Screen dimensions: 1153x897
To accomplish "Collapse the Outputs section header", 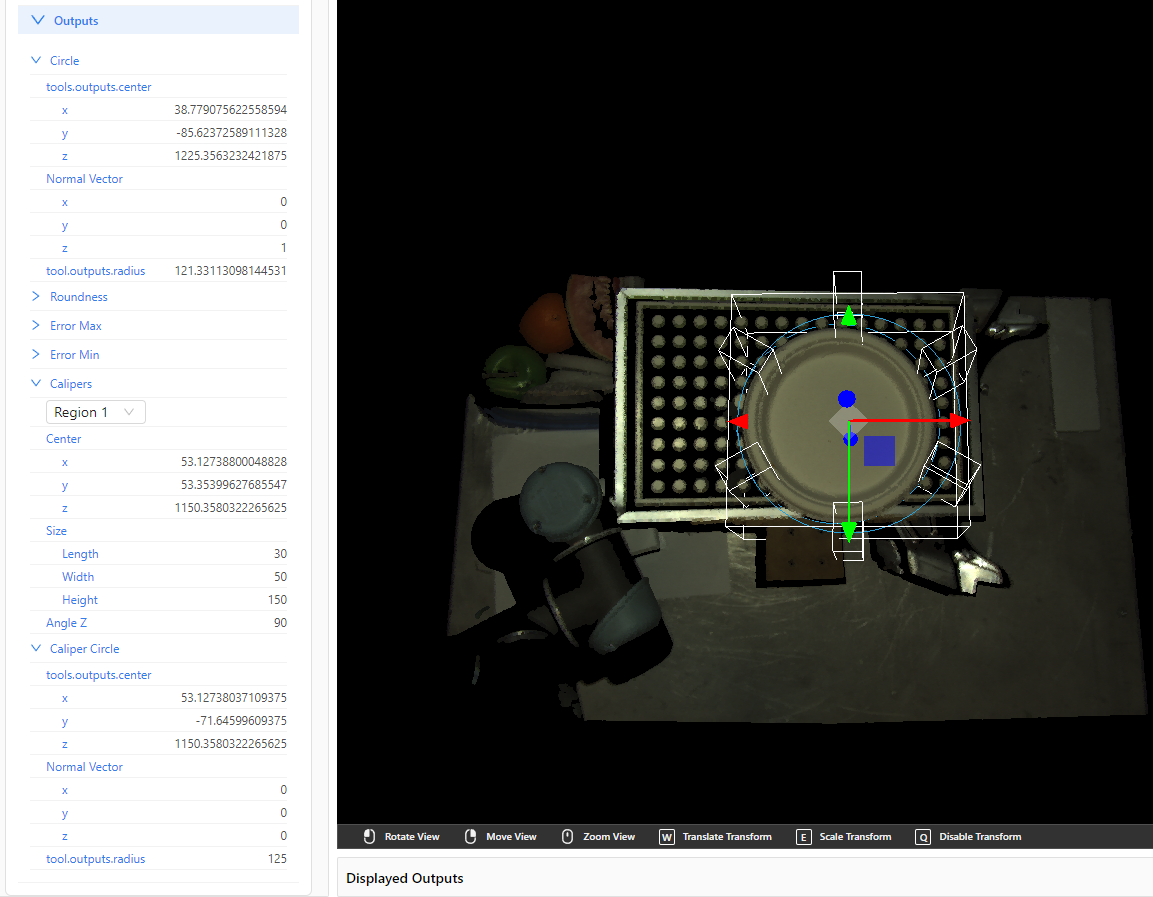I will 158,21.
